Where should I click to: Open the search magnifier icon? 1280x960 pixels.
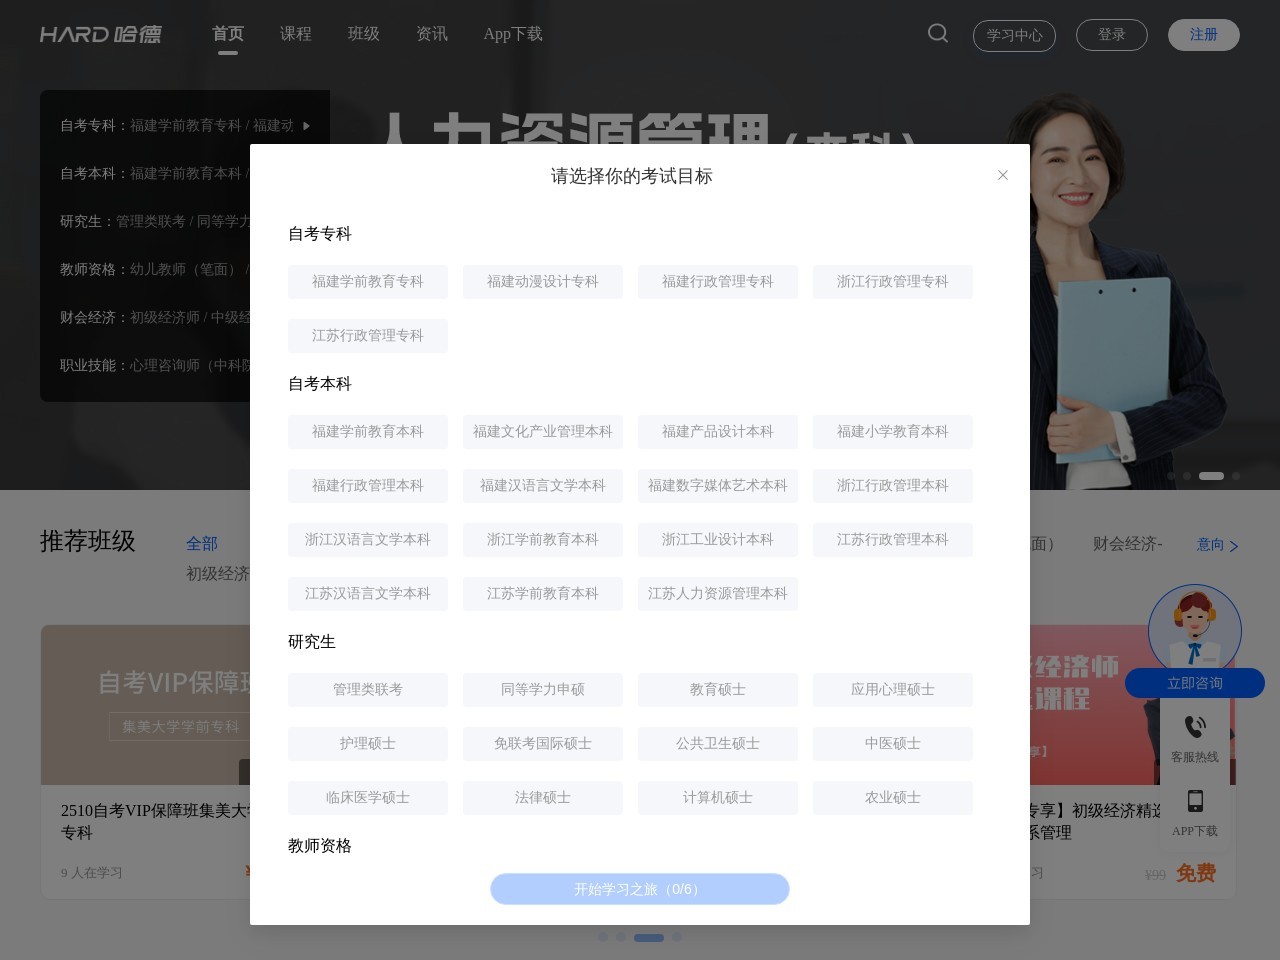(938, 33)
